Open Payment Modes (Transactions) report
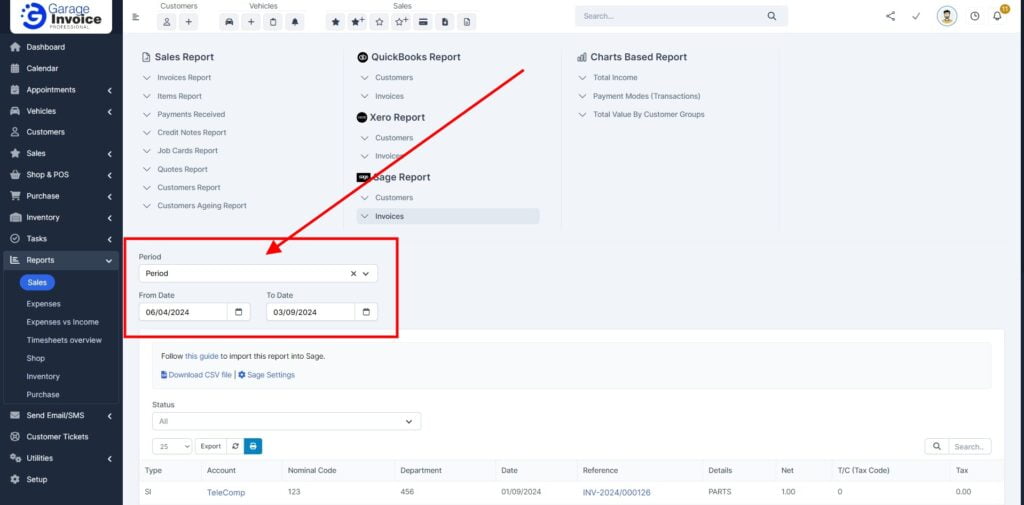Viewport: 1024px width, 505px height. [x=647, y=96]
